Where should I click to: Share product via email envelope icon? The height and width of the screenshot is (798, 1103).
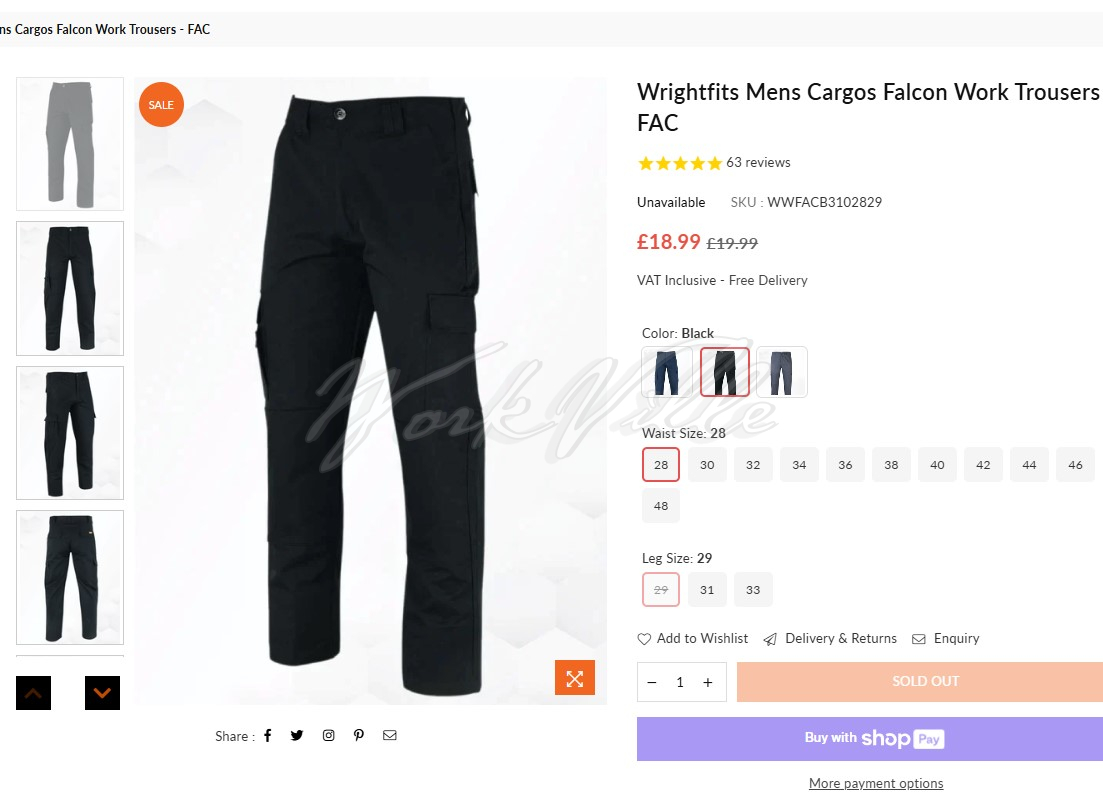coord(390,735)
